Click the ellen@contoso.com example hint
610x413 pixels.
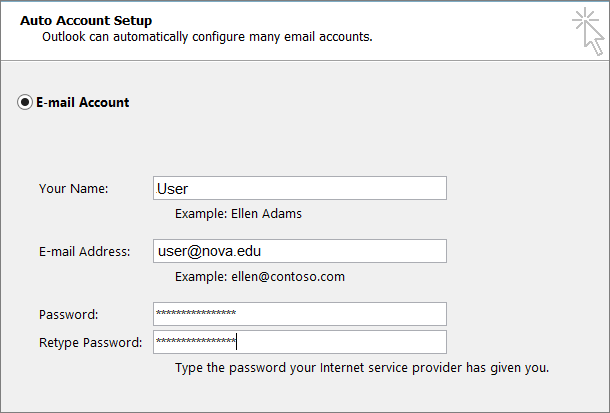tap(260, 276)
